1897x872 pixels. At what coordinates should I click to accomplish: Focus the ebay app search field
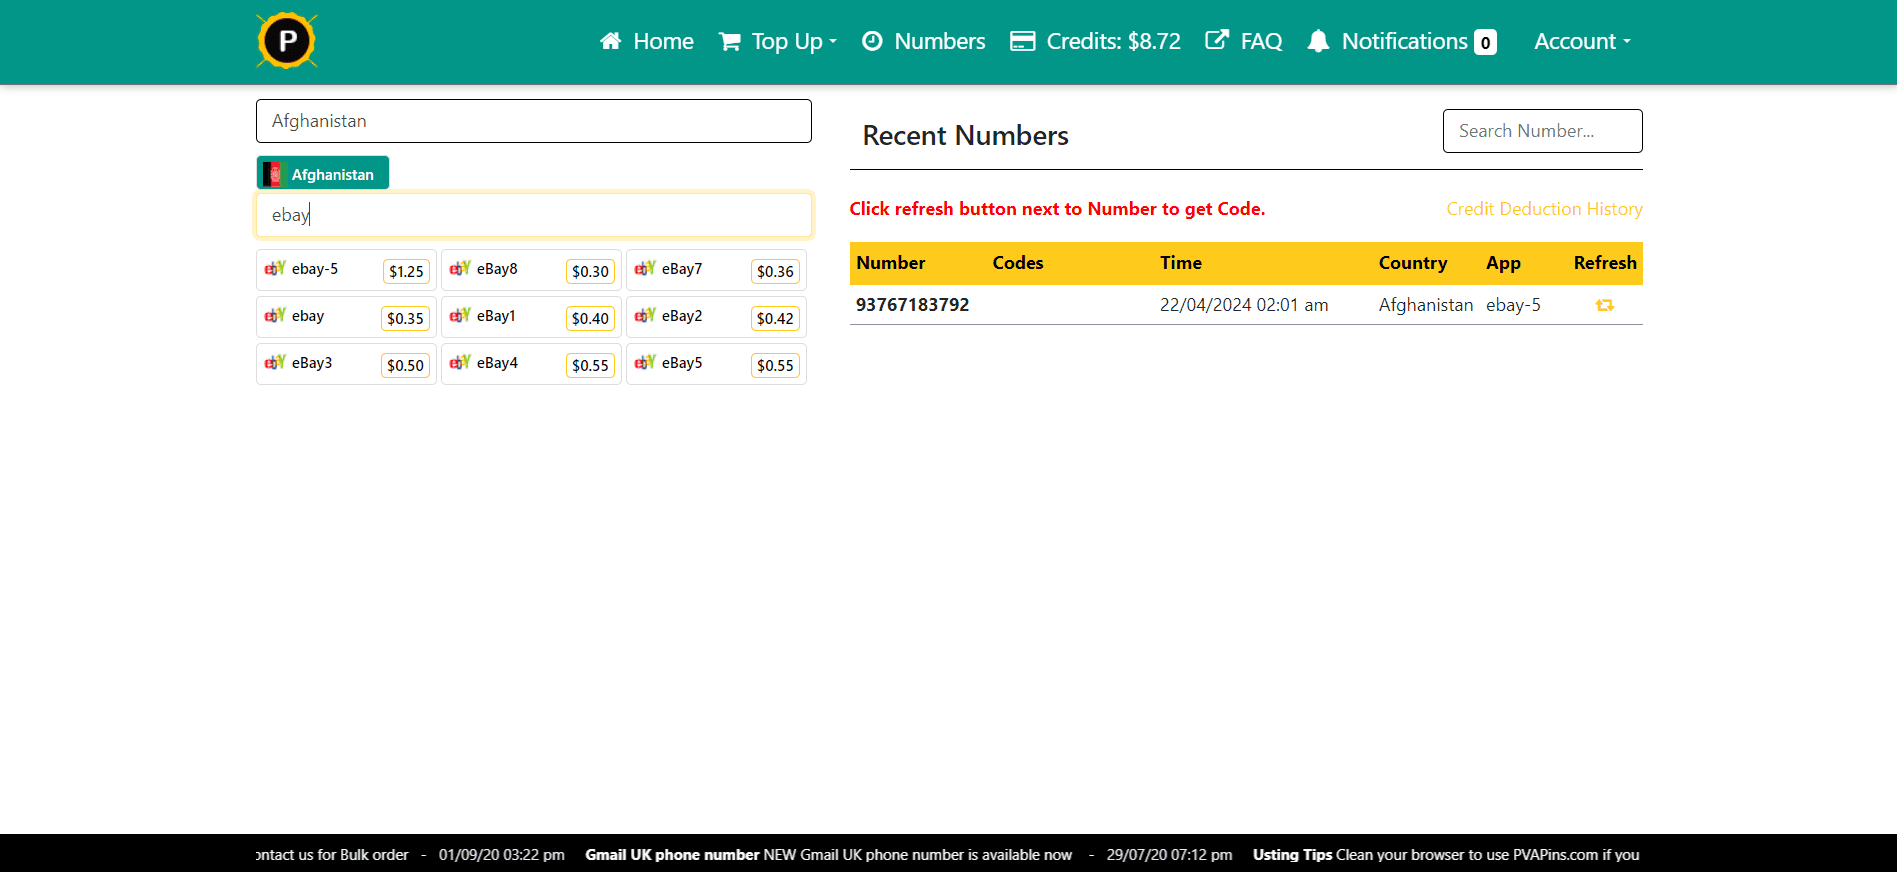click(534, 215)
